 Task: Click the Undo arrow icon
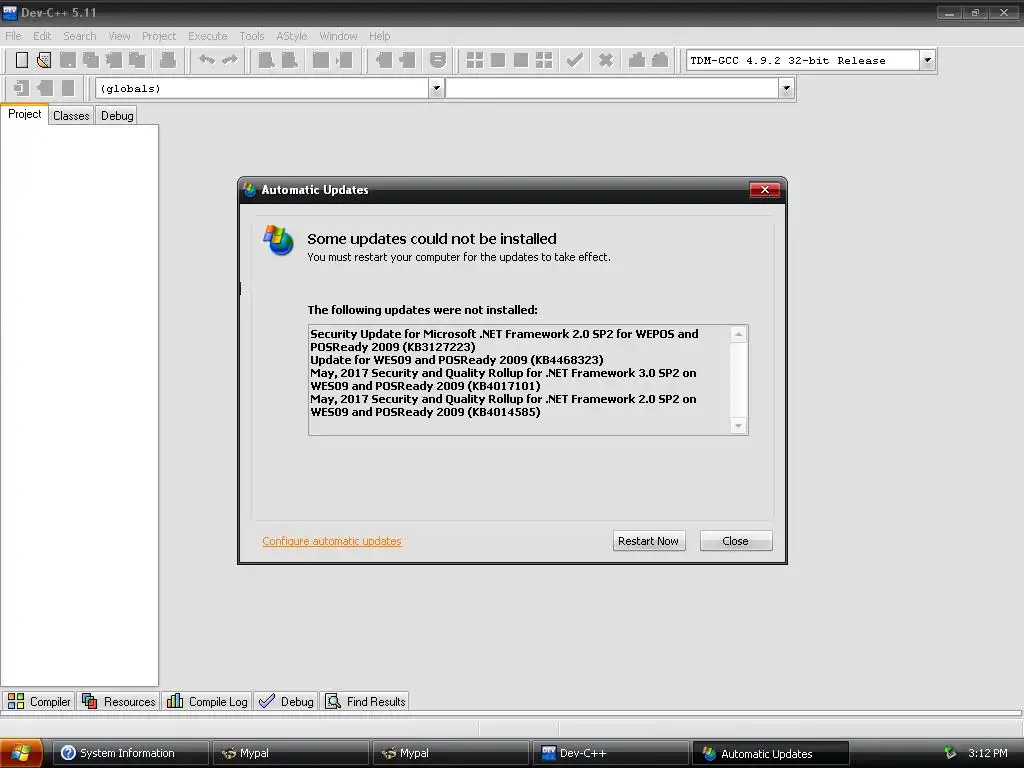(206, 60)
